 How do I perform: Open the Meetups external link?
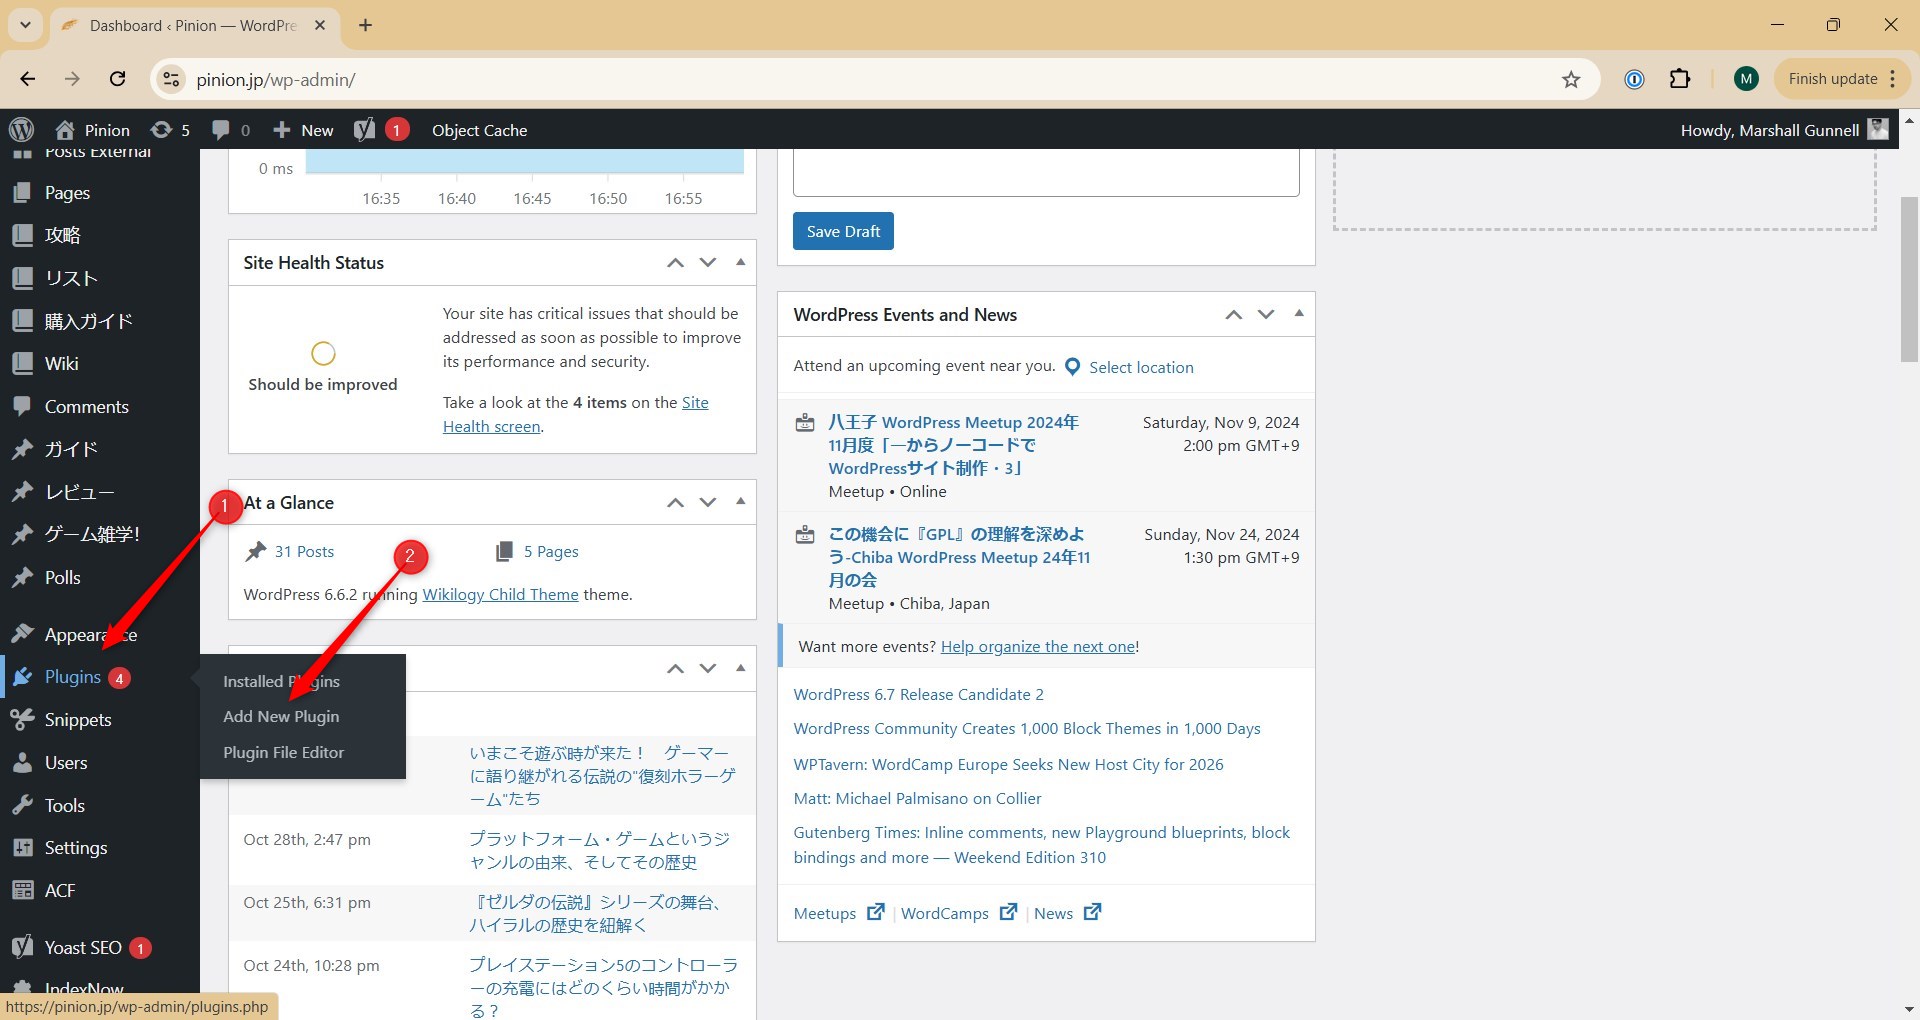[838, 913]
